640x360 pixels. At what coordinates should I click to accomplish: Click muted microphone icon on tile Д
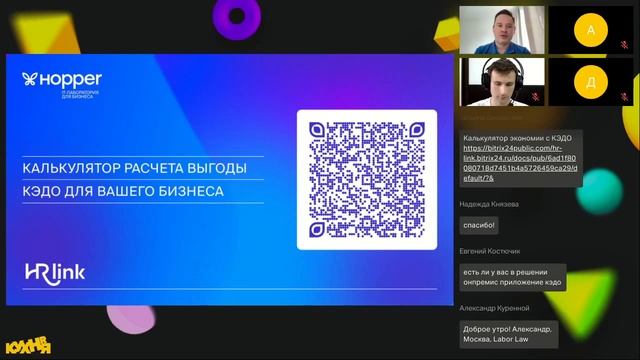pyautogui.click(x=624, y=97)
